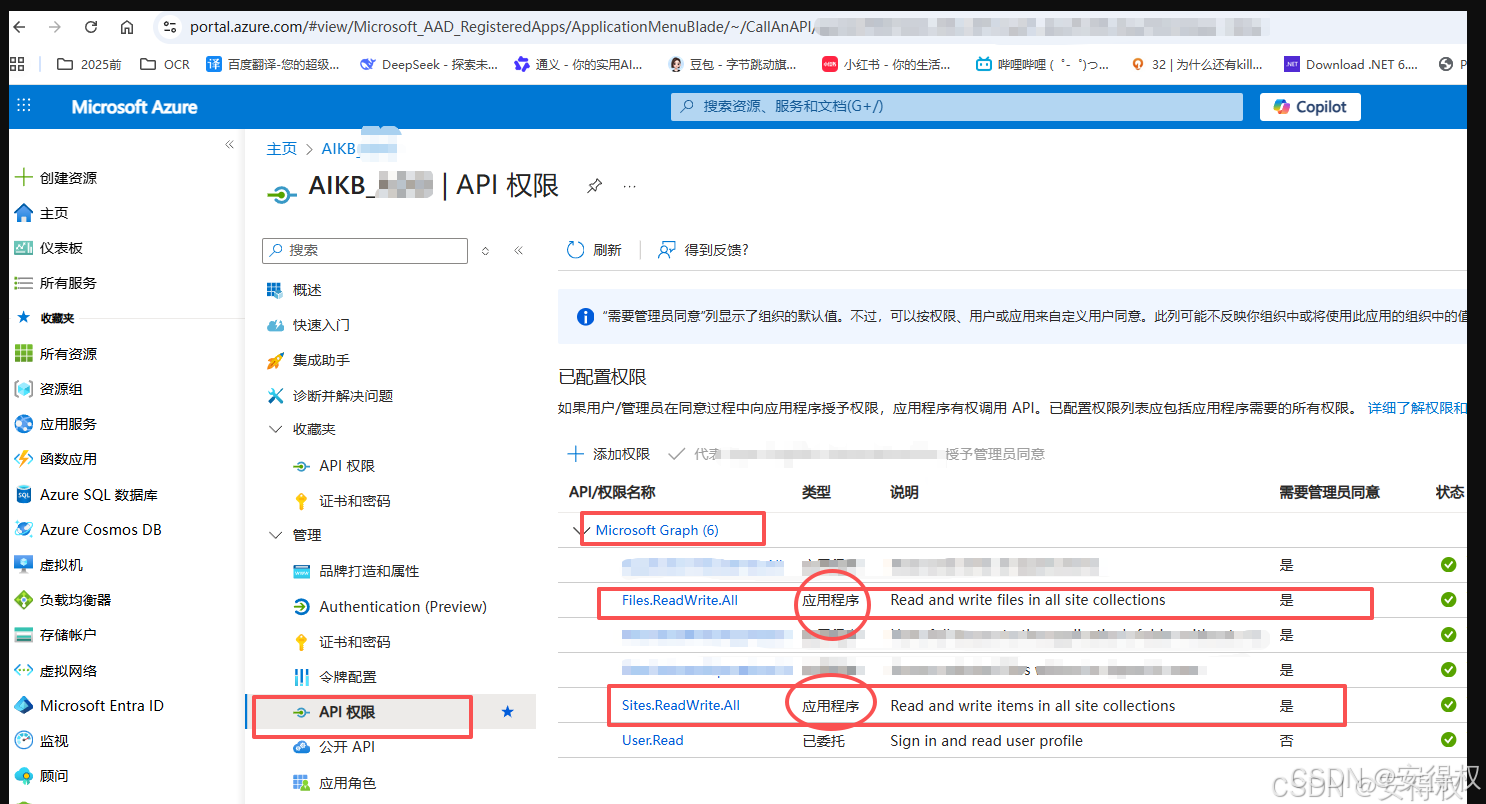Open the User.Read permission link
Viewport: 1486px width, 804px height.
(653, 741)
